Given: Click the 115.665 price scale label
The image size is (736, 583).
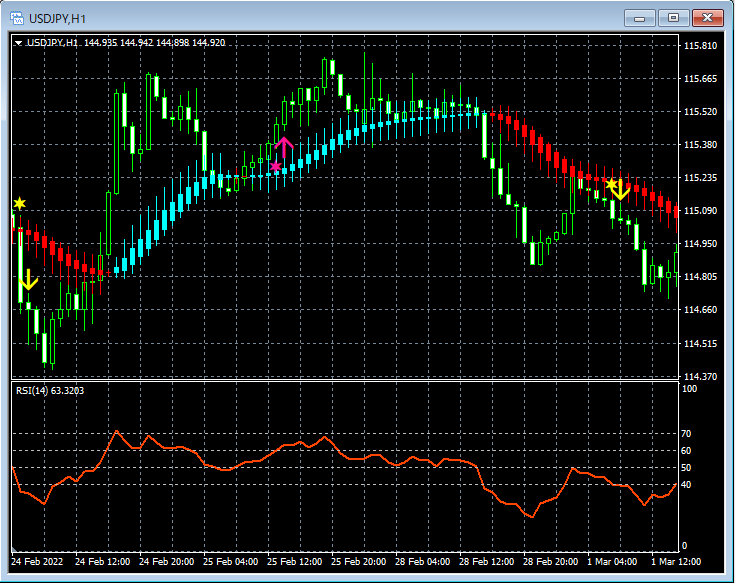Looking at the screenshot, I should pos(700,78).
